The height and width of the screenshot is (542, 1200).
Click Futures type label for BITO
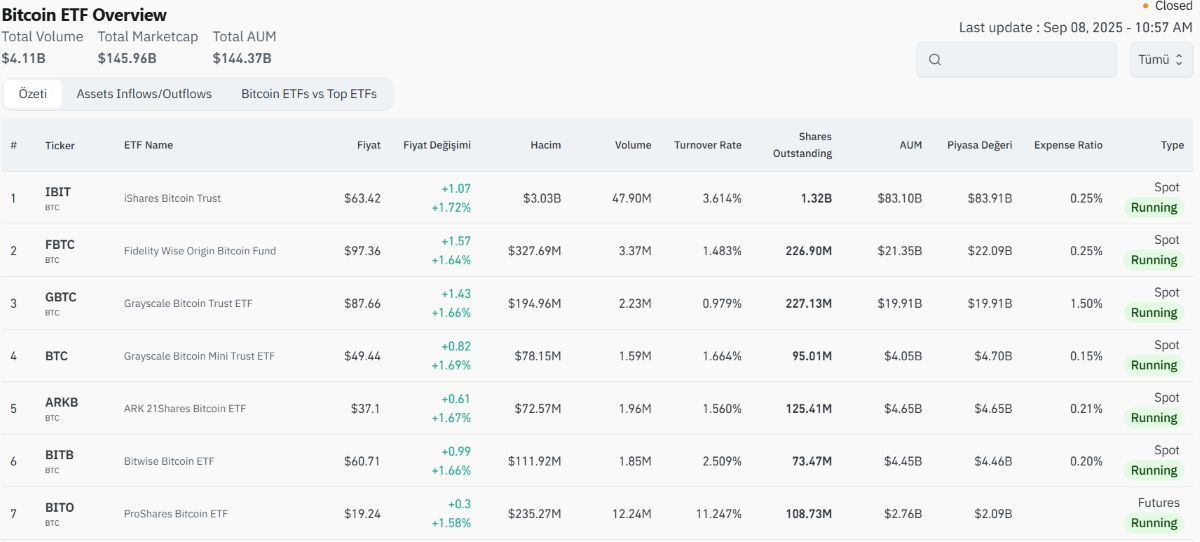(1159, 503)
